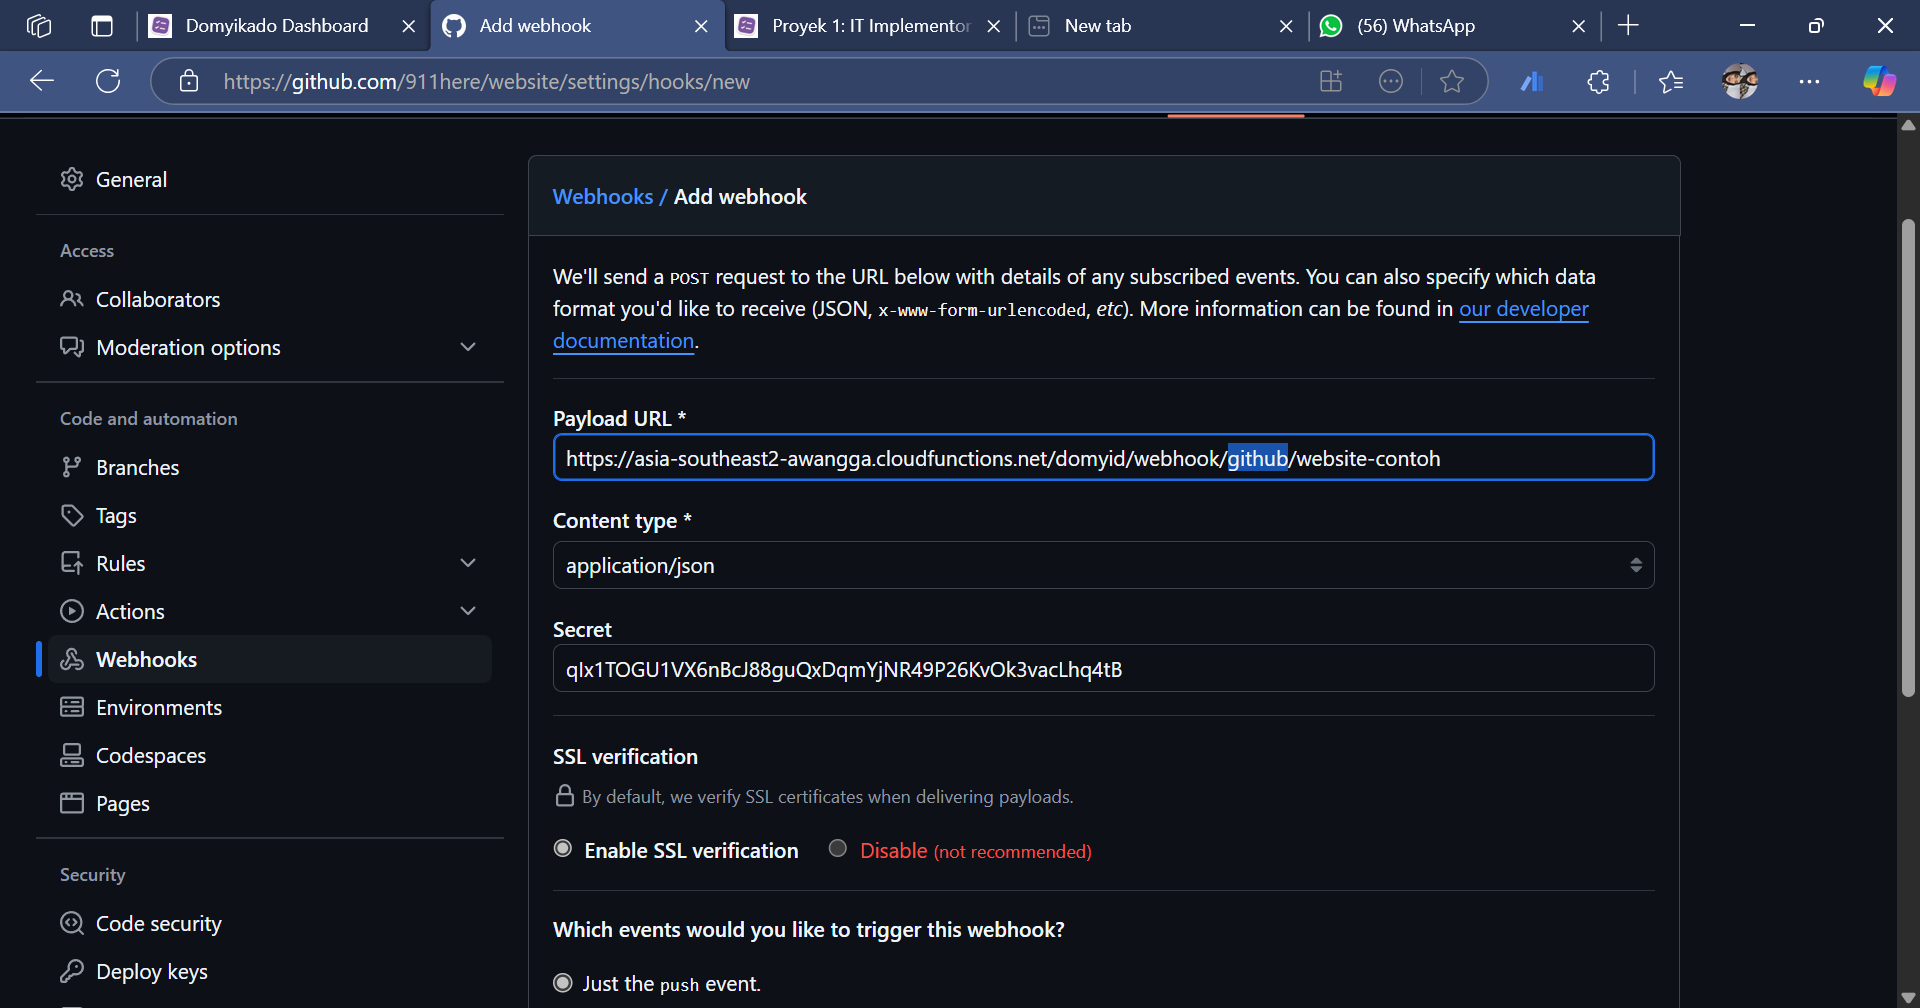Click the Environments server icon
Viewport: 1920px width, 1008px height.
[72, 707]
